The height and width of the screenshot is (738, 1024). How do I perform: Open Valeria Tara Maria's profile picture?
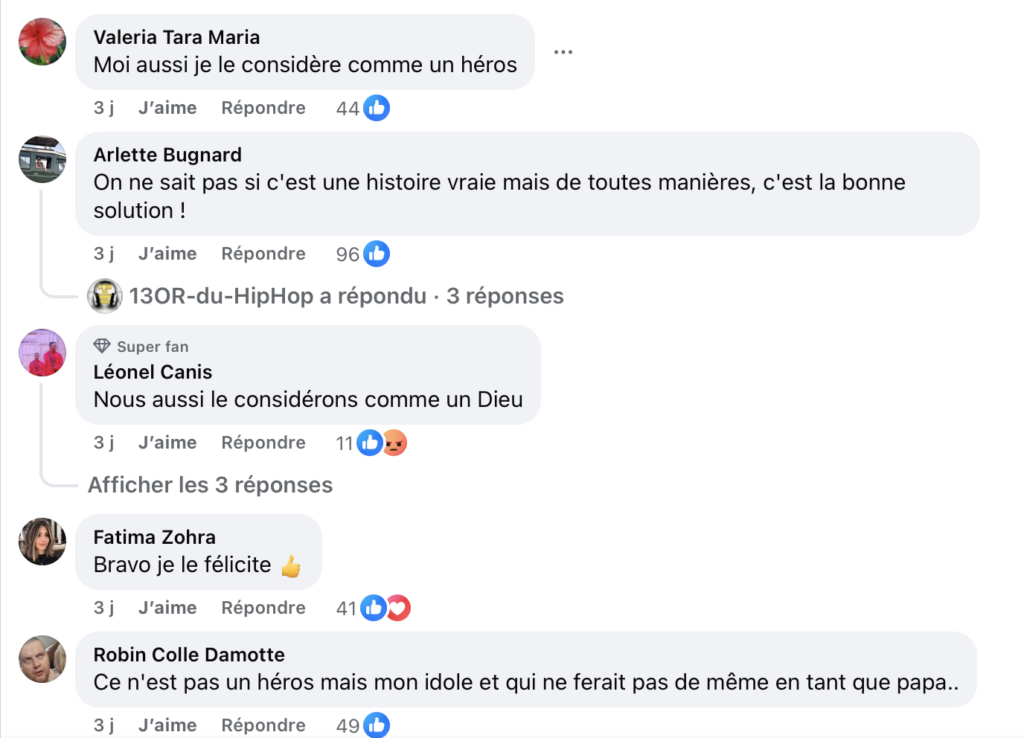coord(41,42)
